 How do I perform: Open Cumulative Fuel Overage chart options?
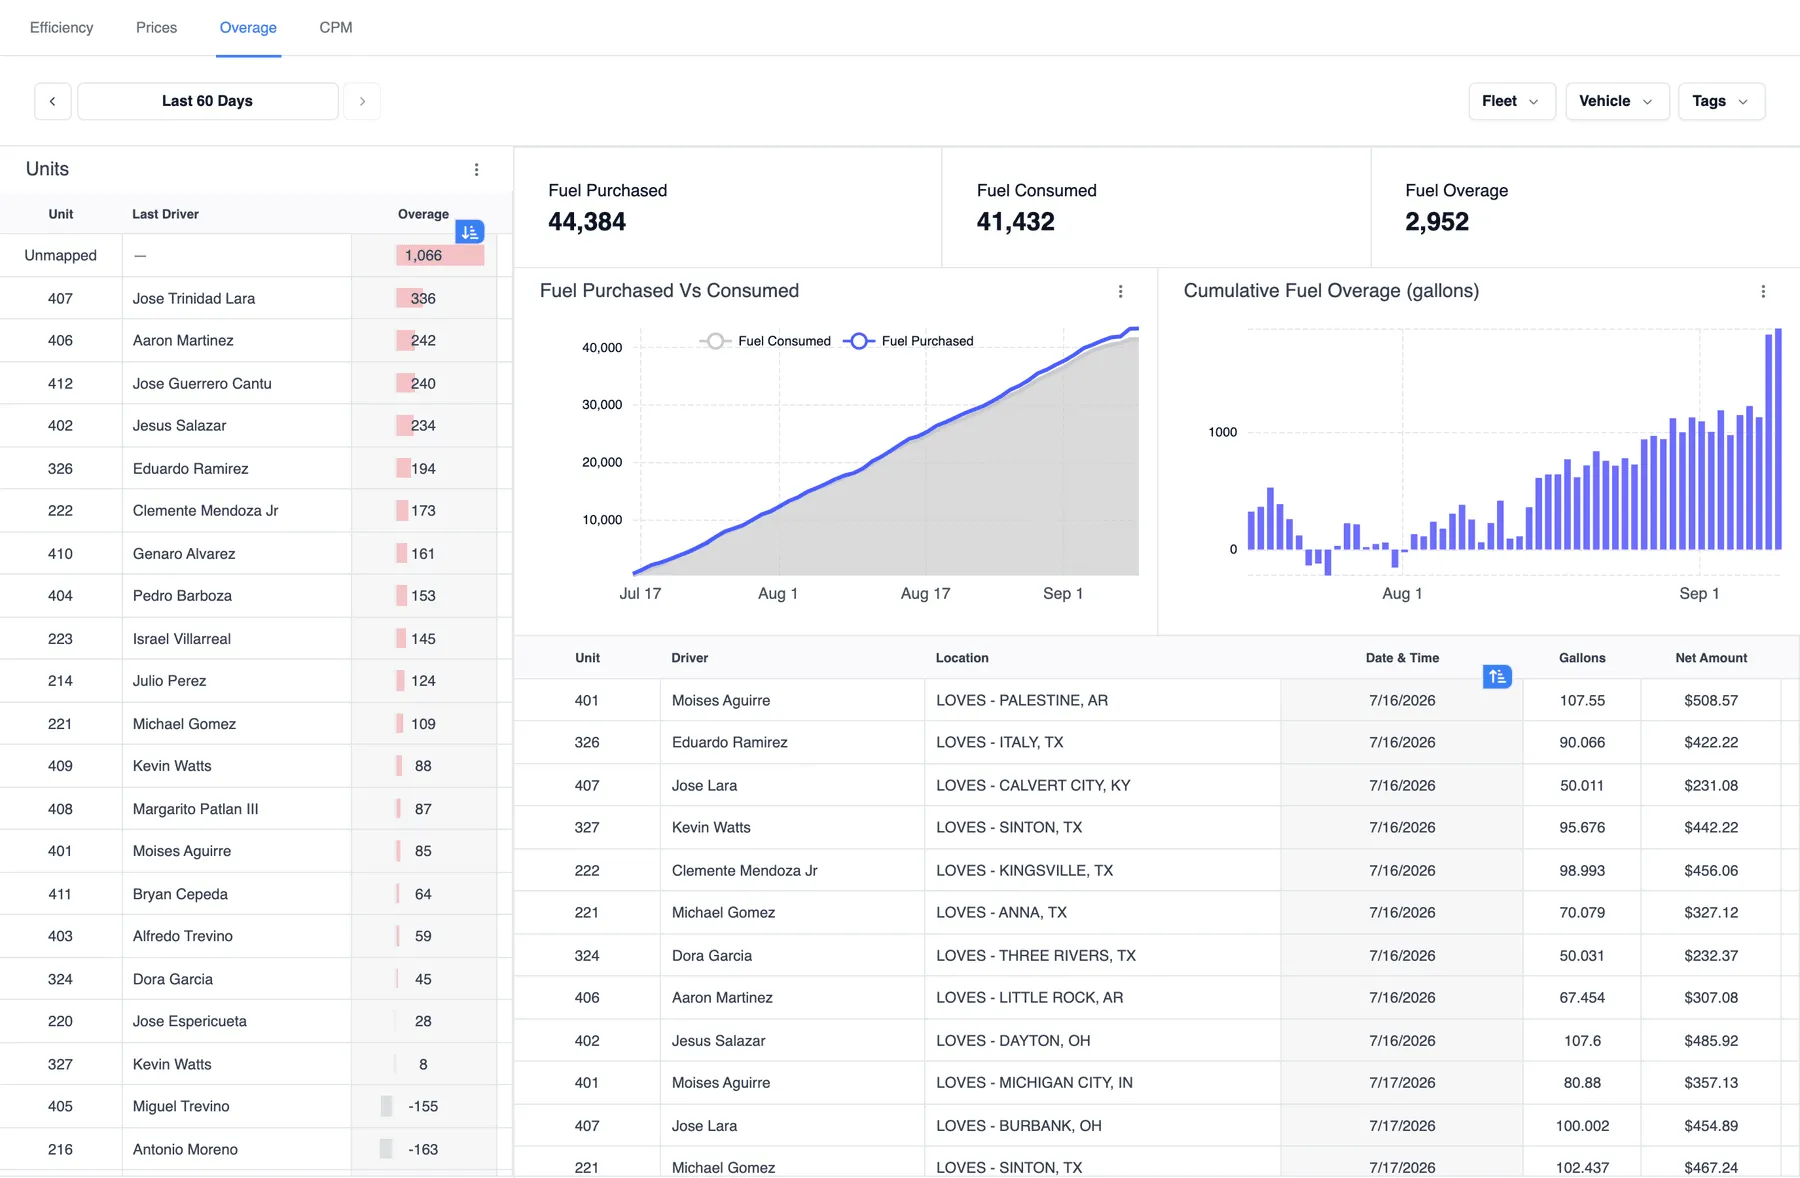tap(1763, 291)
